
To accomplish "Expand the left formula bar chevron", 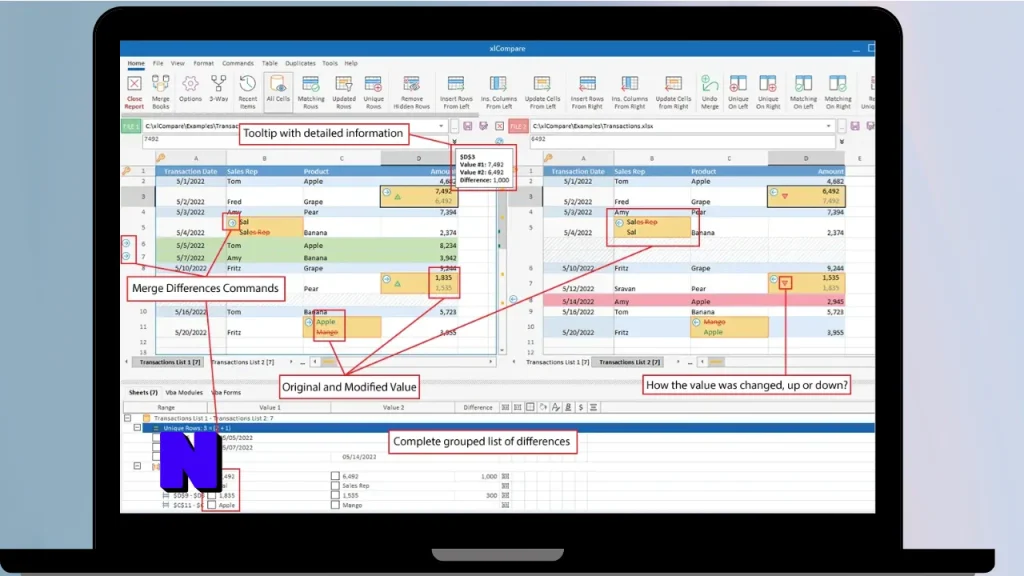I will 455,141.
